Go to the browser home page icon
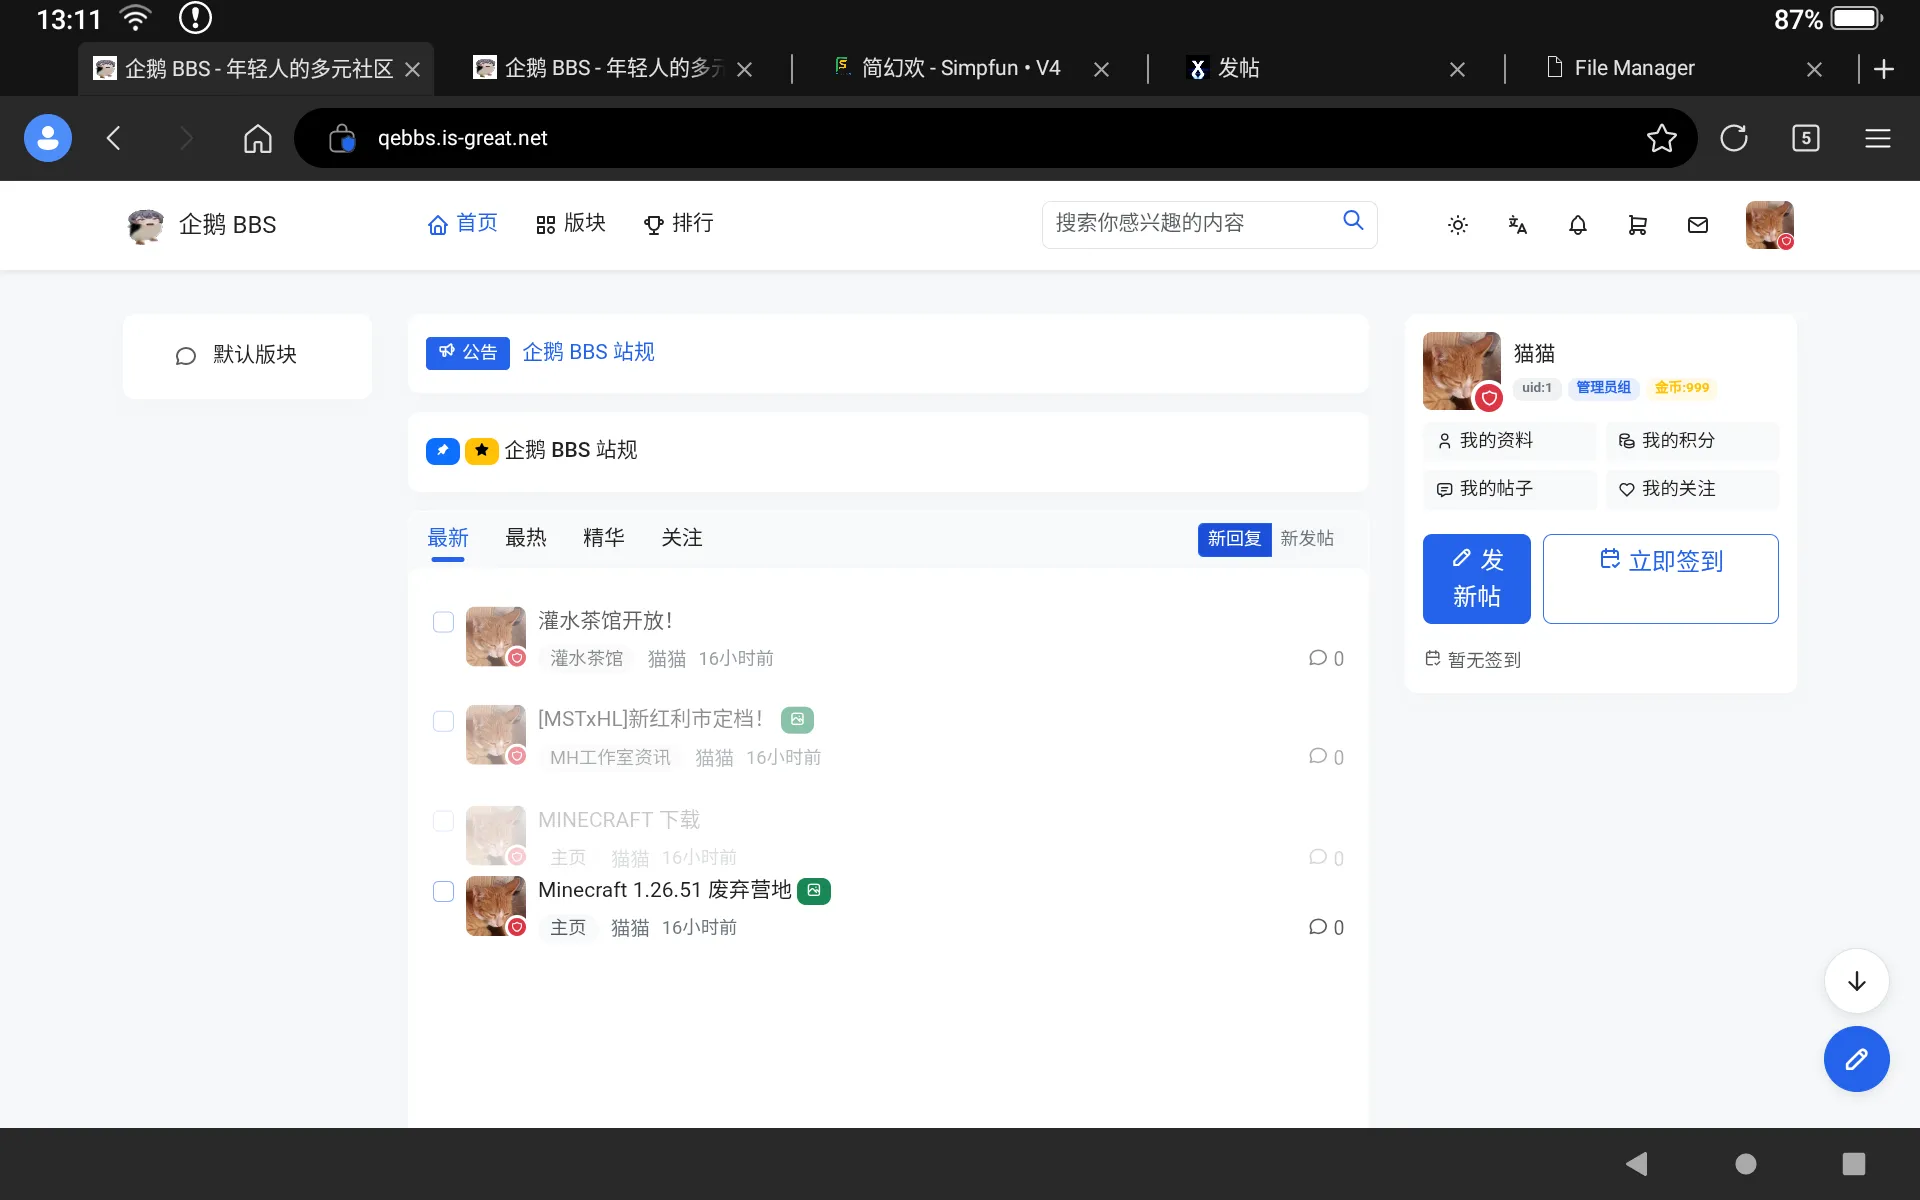 click(257, 138)
